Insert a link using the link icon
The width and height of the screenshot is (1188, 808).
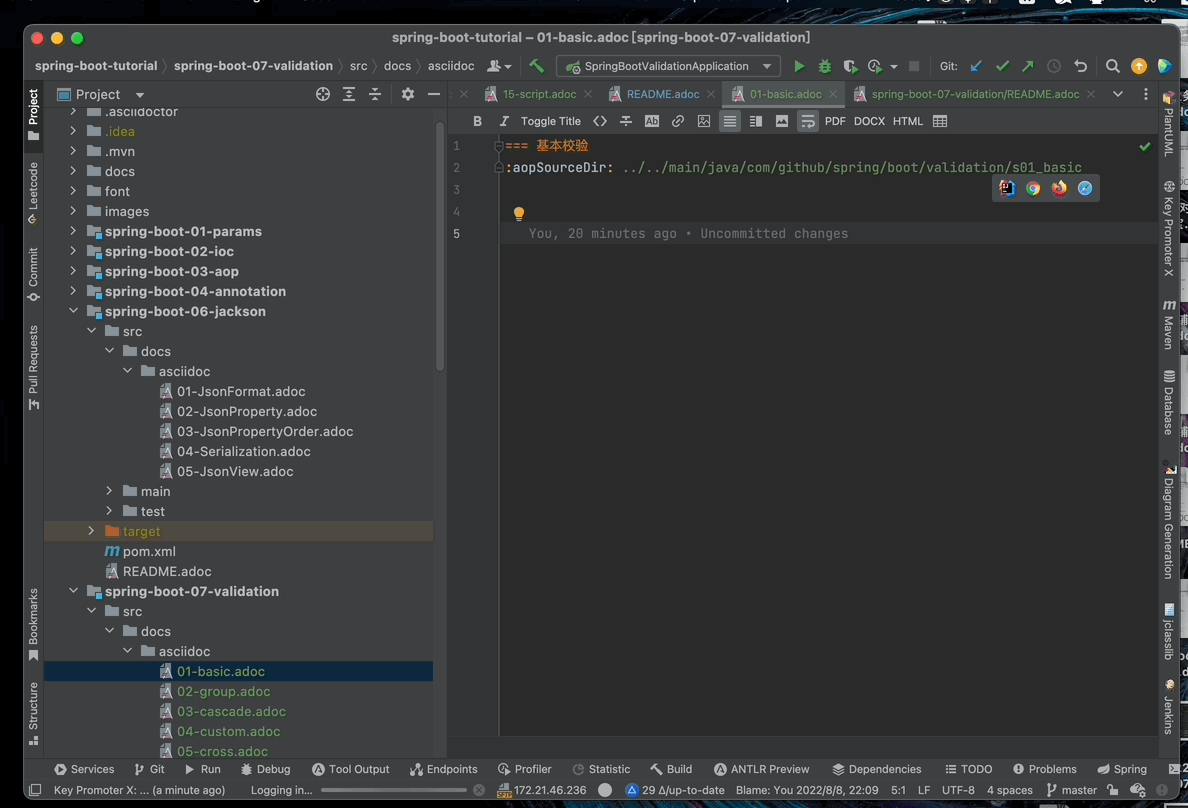[678, 121]
